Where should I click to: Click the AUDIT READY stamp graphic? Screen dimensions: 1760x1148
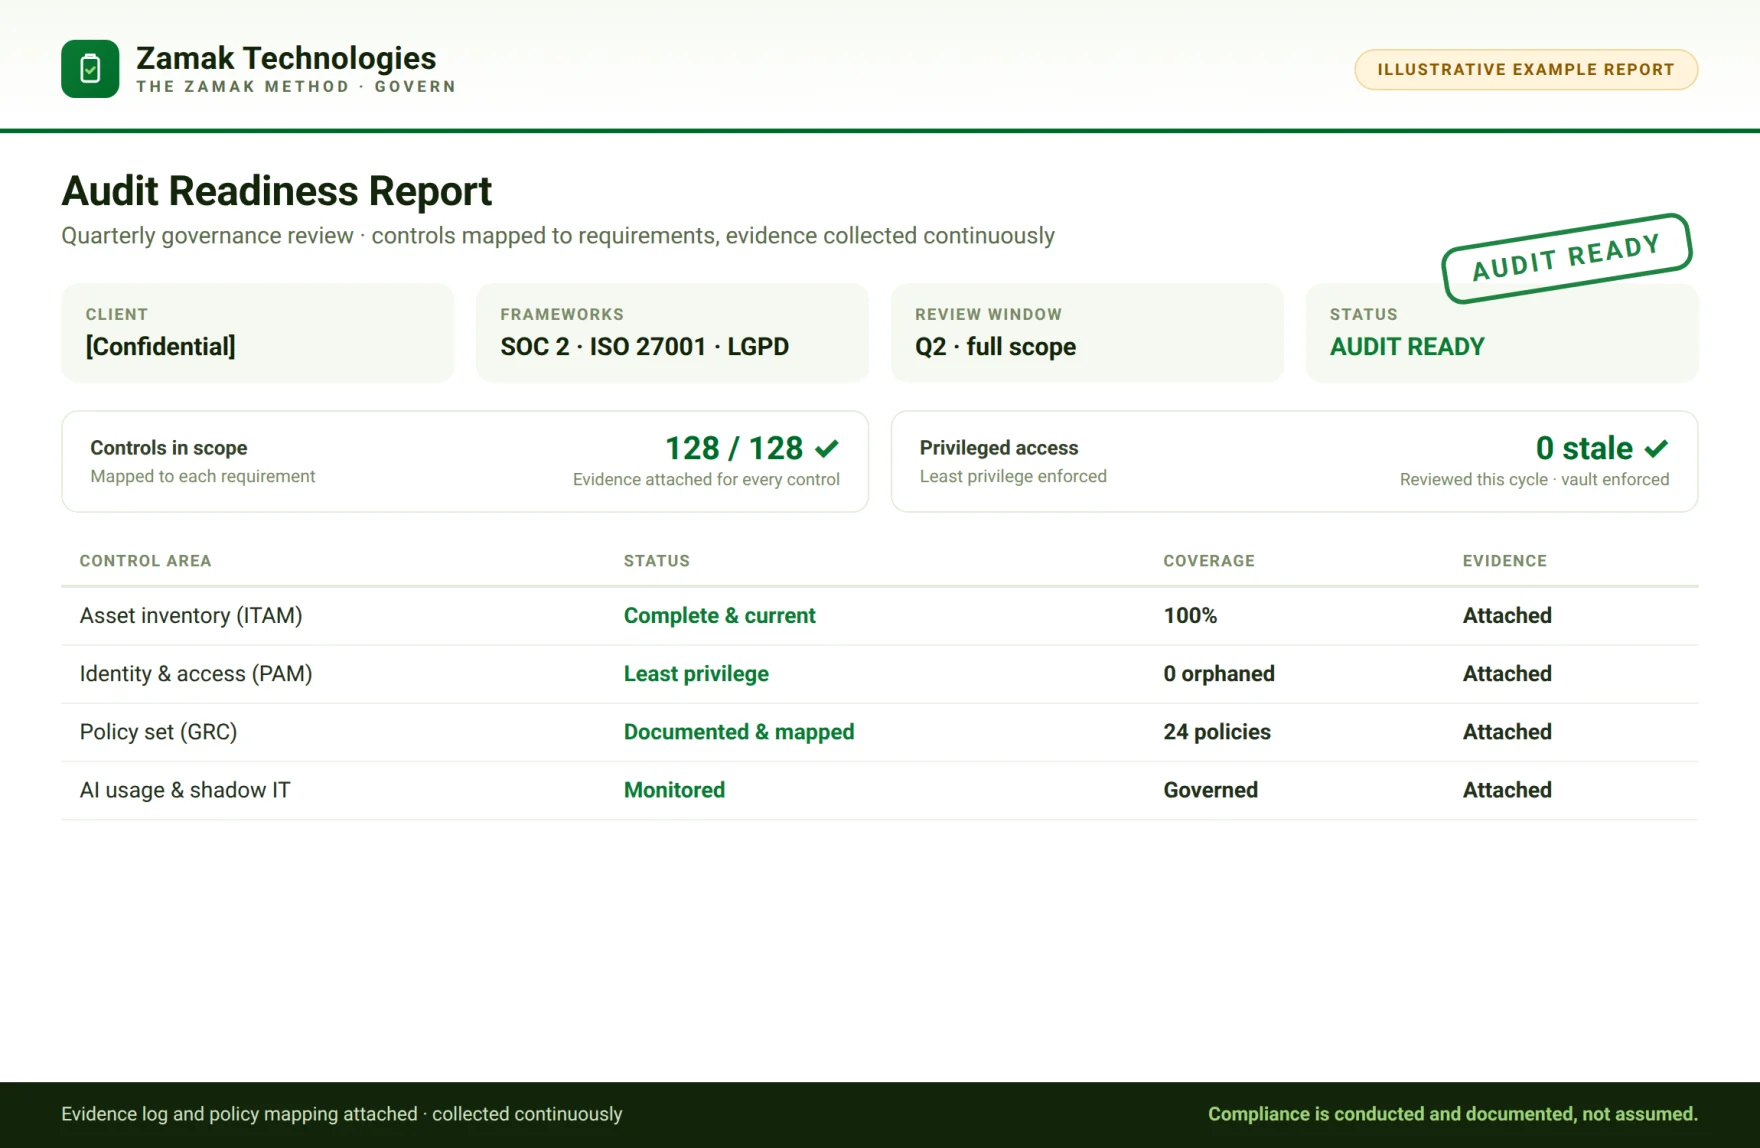point(1566,258)
